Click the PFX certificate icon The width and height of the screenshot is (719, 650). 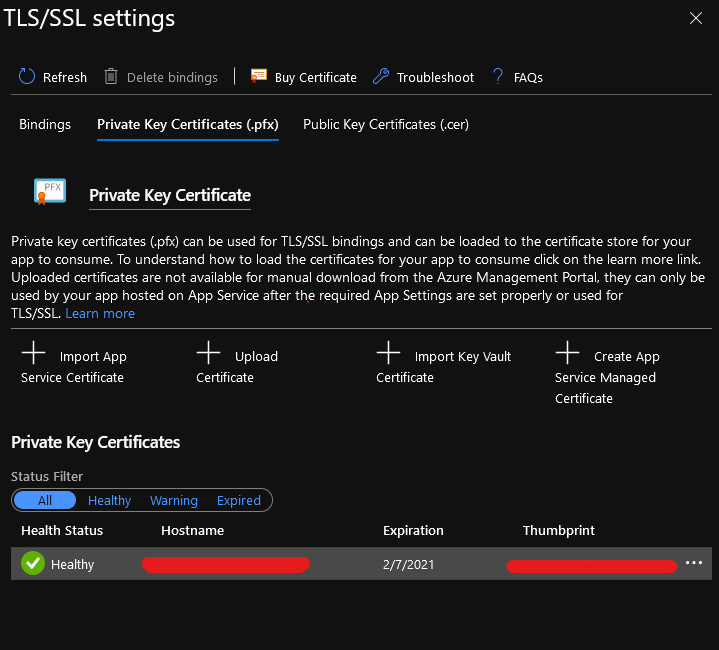coord(50,191)
